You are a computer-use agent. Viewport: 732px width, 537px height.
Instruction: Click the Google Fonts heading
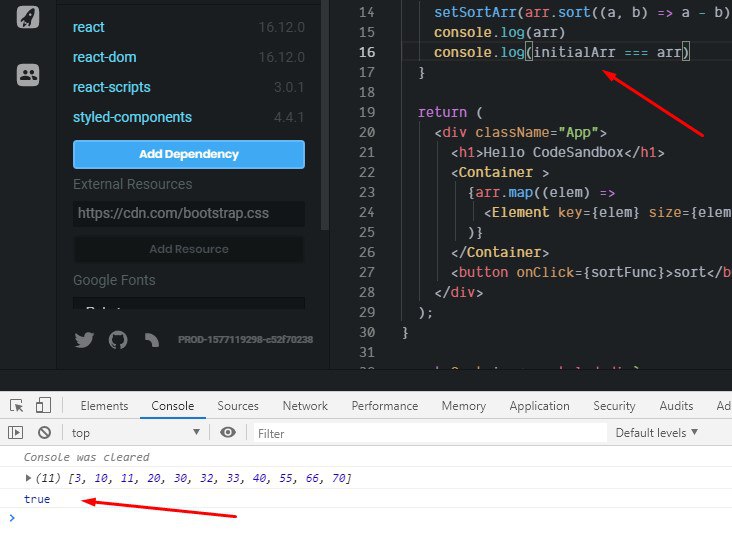coord(114,280)
